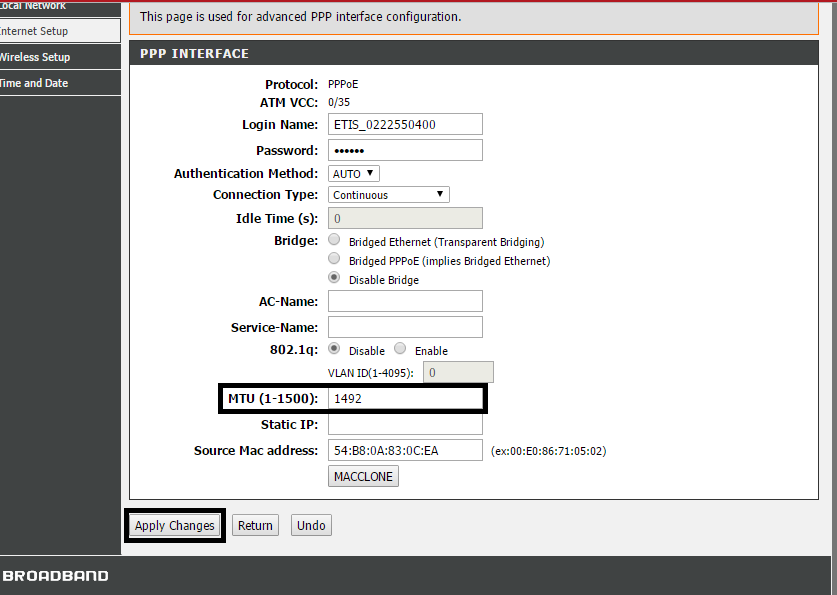The width and height of the screenshot is (837, 595).
Task: Click Apply Changes button
Action: point(175,526)
